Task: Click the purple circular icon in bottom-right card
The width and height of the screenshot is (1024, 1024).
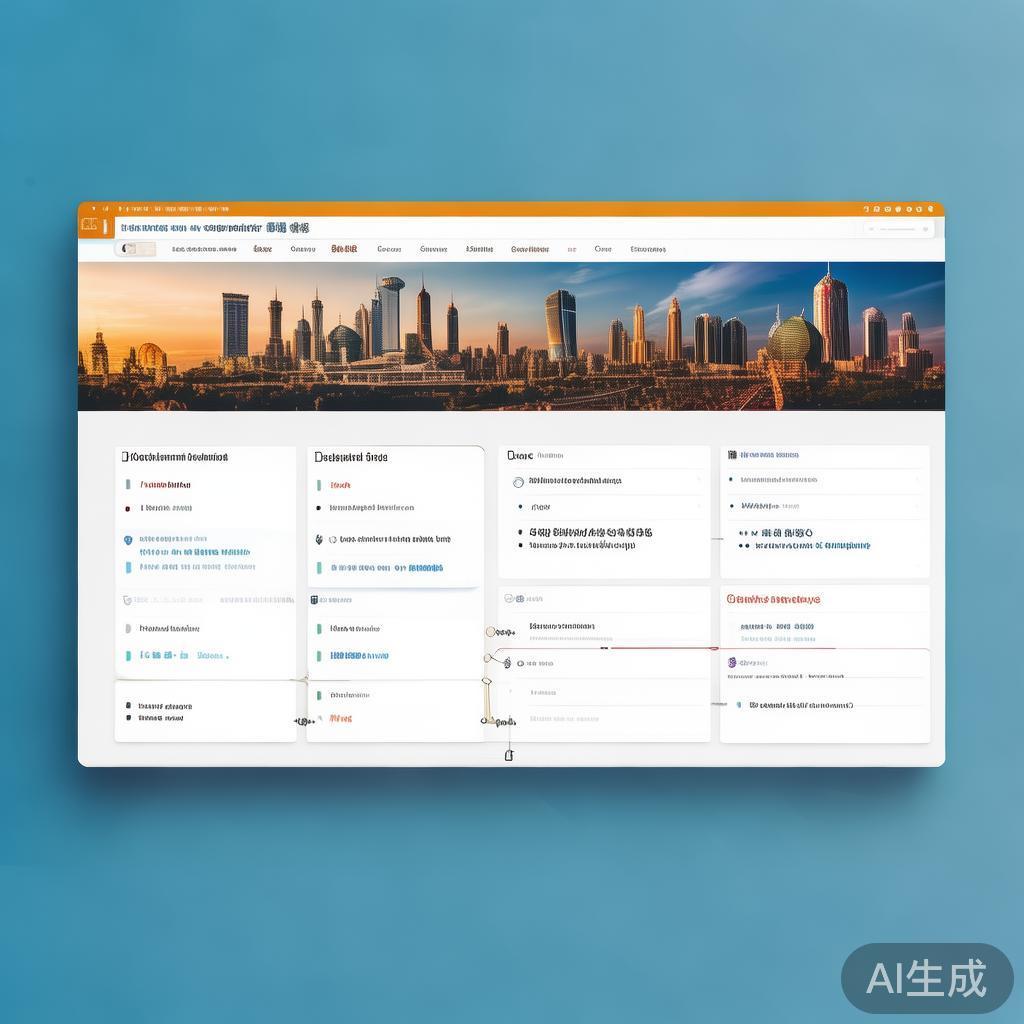Action: click(x=732, y=662)
